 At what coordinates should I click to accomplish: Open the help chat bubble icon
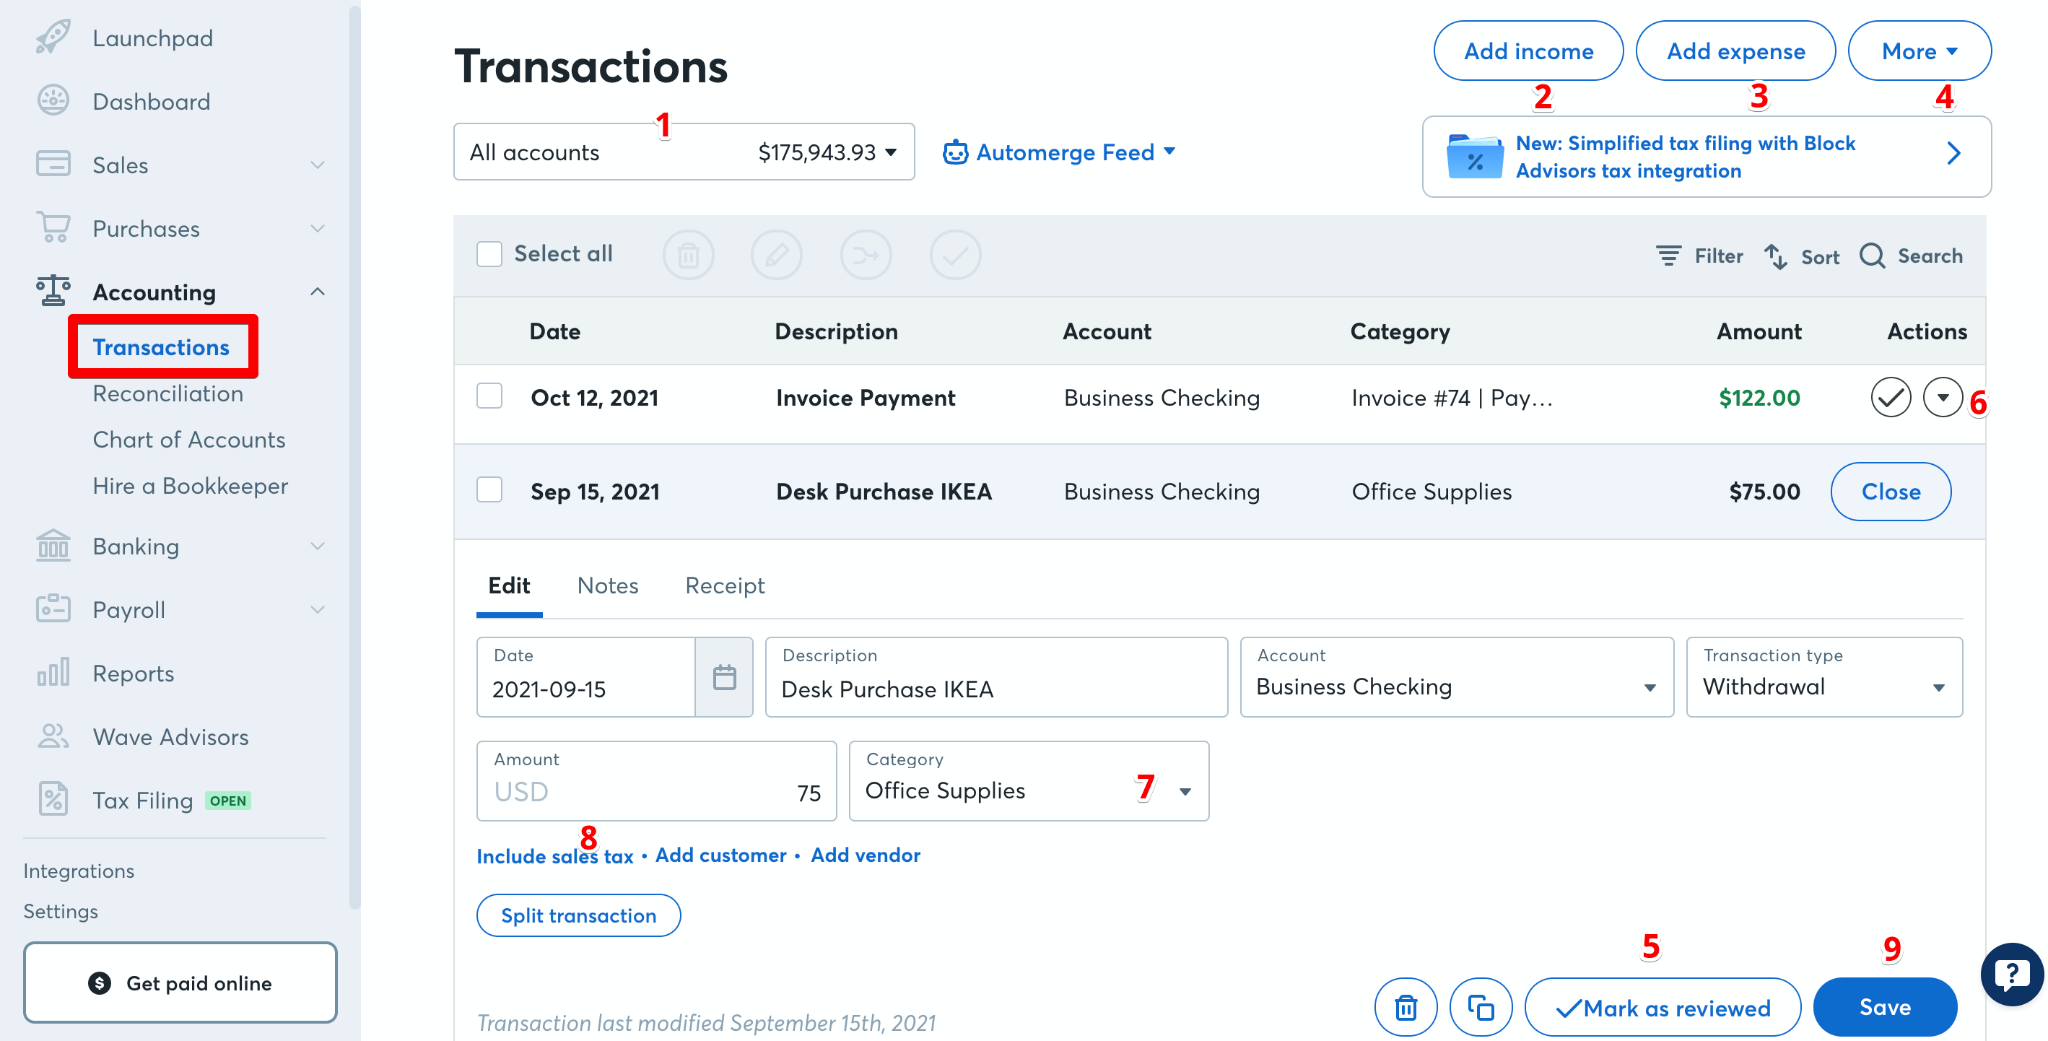2011,974
